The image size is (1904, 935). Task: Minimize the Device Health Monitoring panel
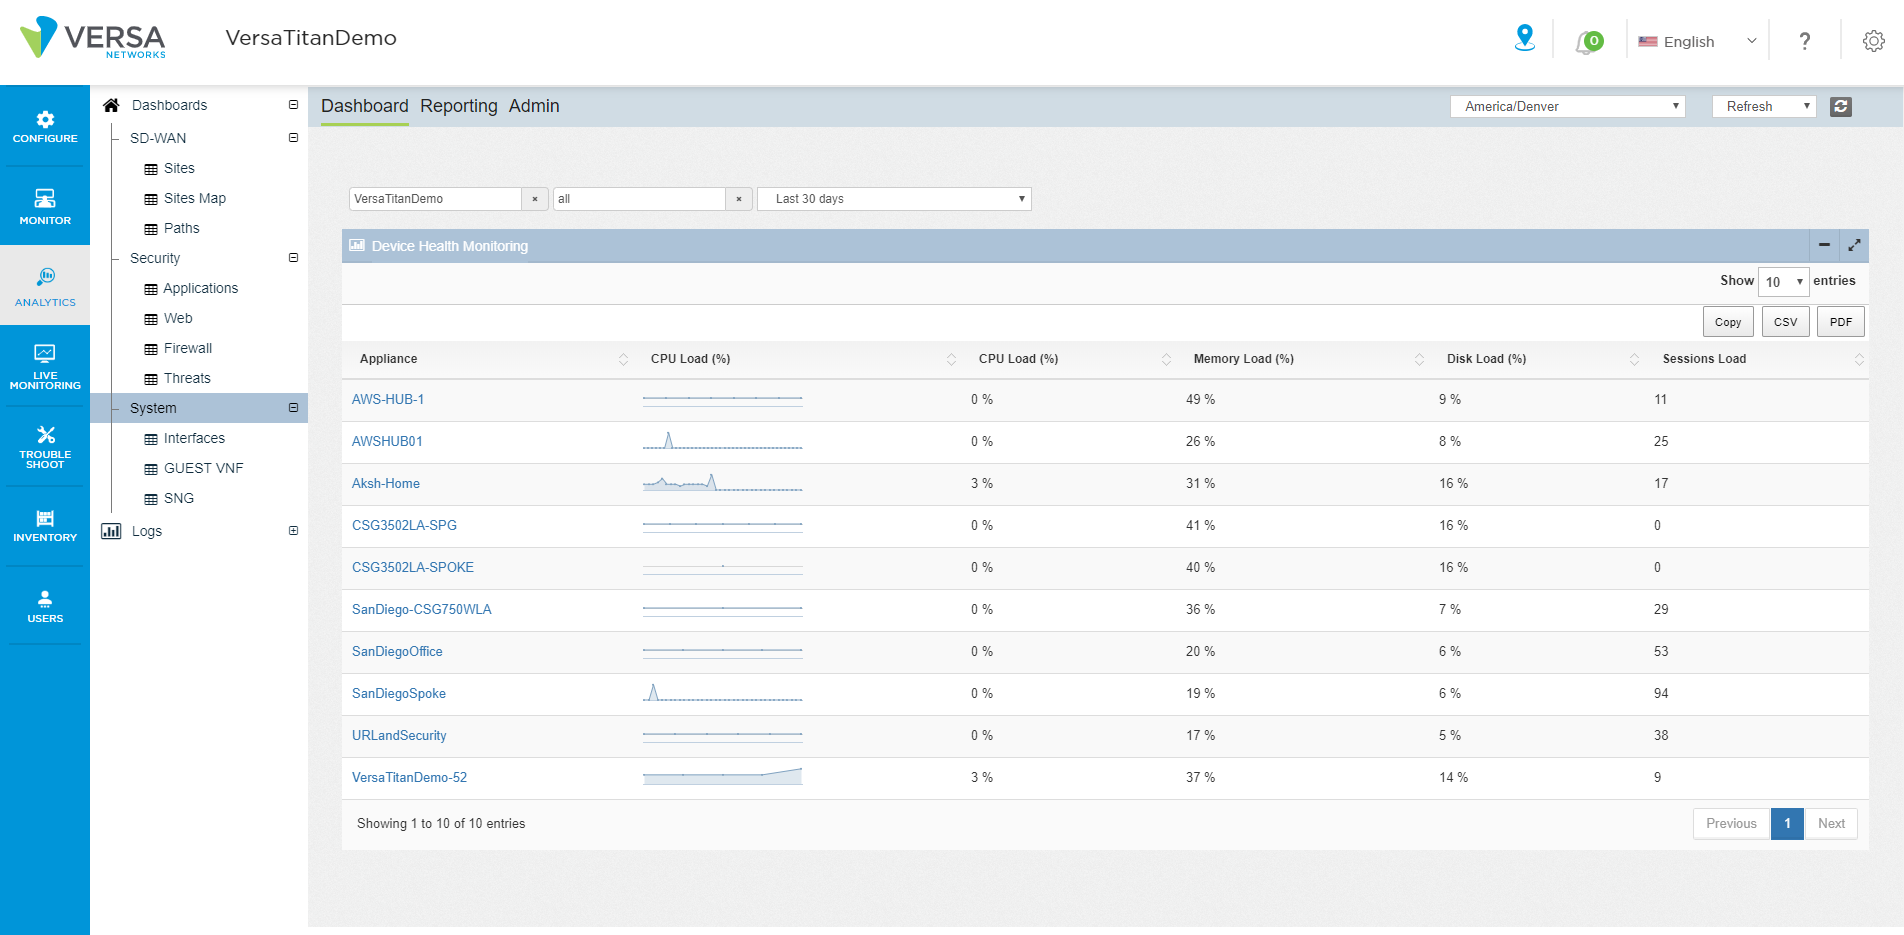[x=1824, y=245]
